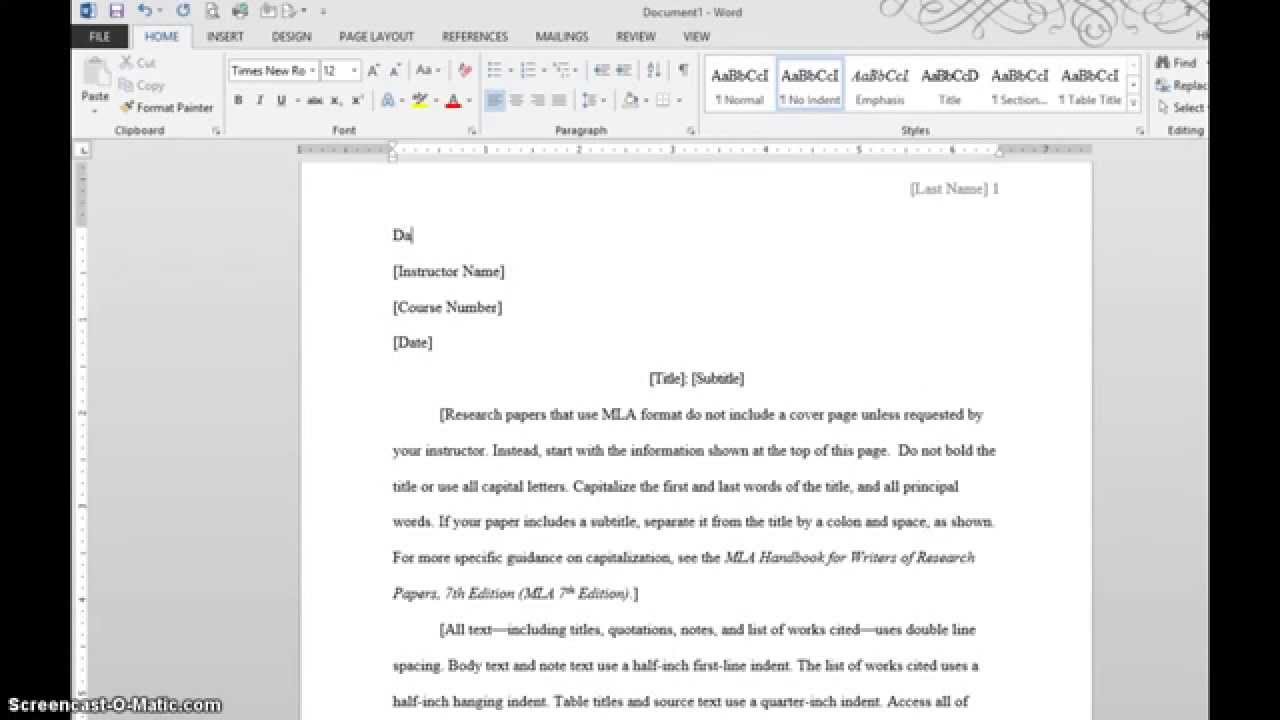Toggle superscript formatting
The height and width of the screenshot is (720, 1280).
pos(357,100)
